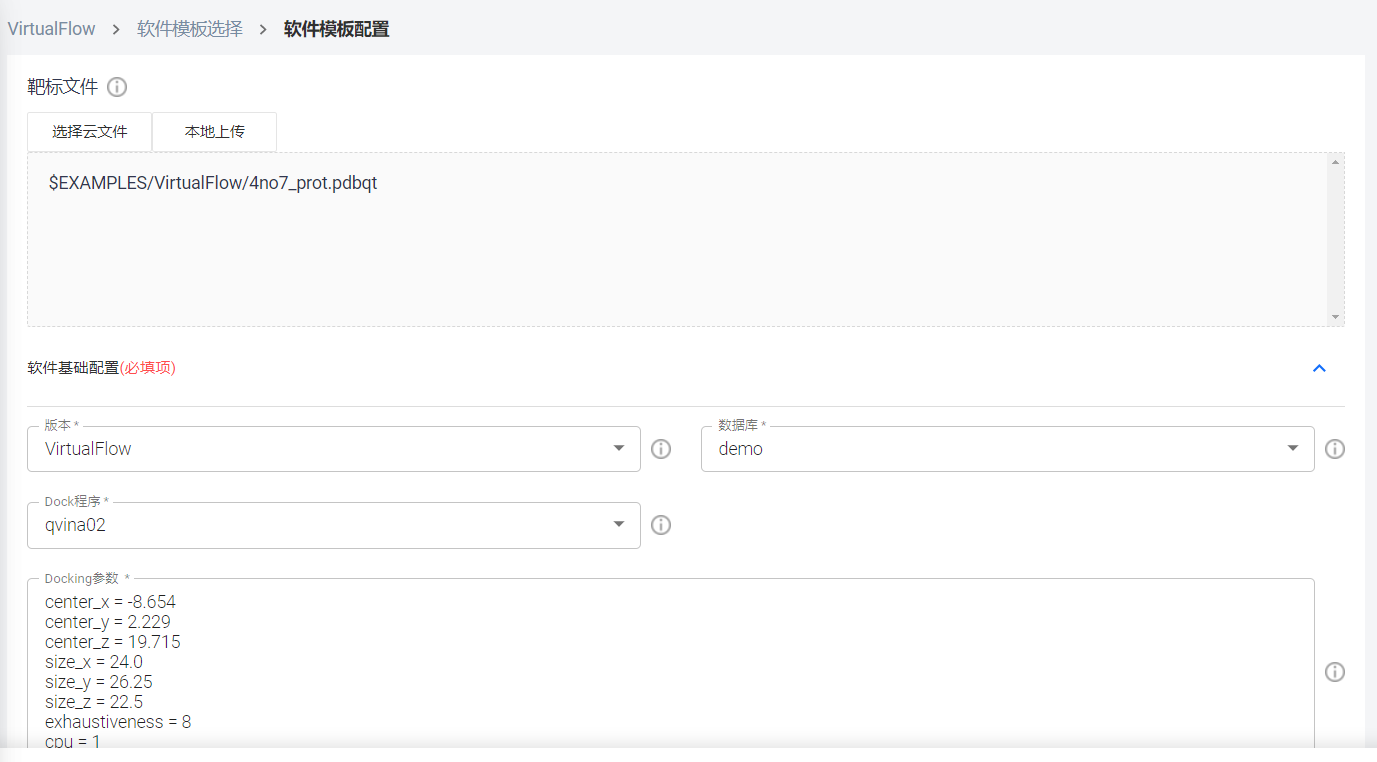Click inside the Docking参数 text area
This screenshot has height=762, width=1377.
pos(670,664)
